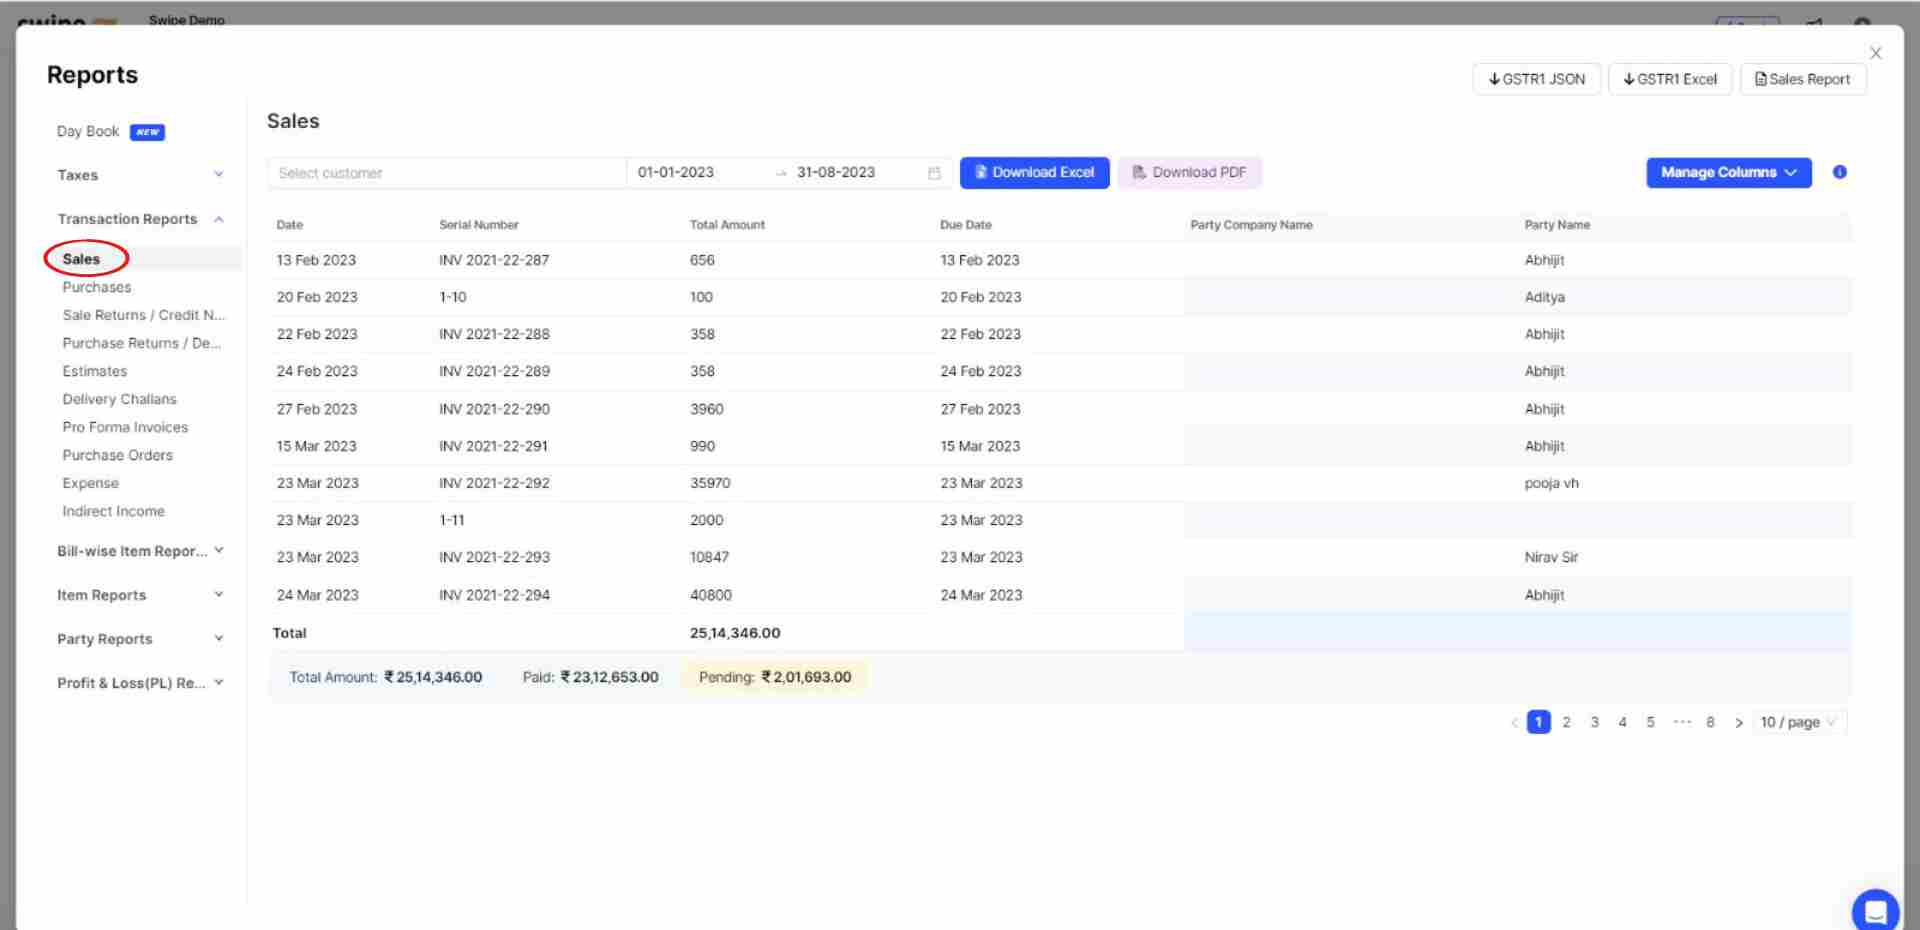
Task: Go to previous page arrow in pagination
Action: (1514, 722)
